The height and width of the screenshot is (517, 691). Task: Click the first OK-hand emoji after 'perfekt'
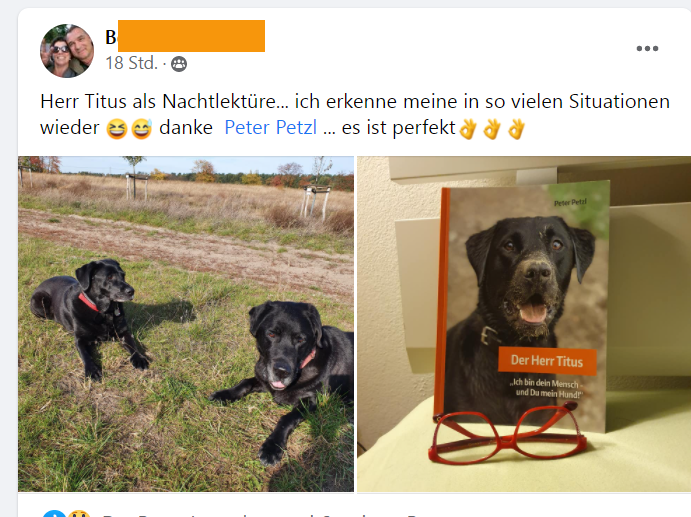(468, 129)
